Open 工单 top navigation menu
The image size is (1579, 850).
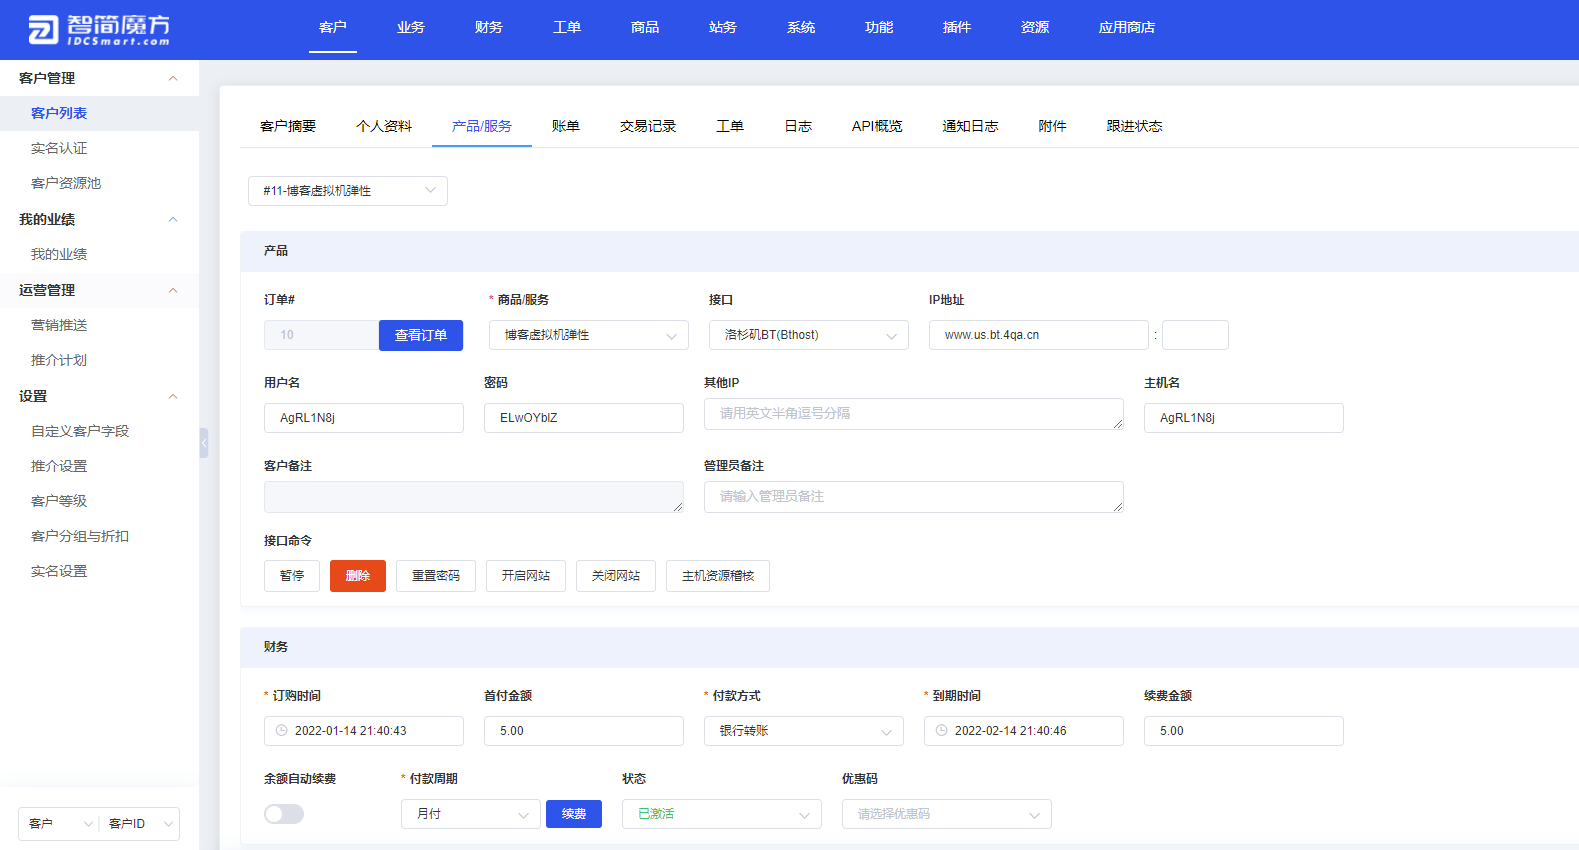tap(567, 27)
